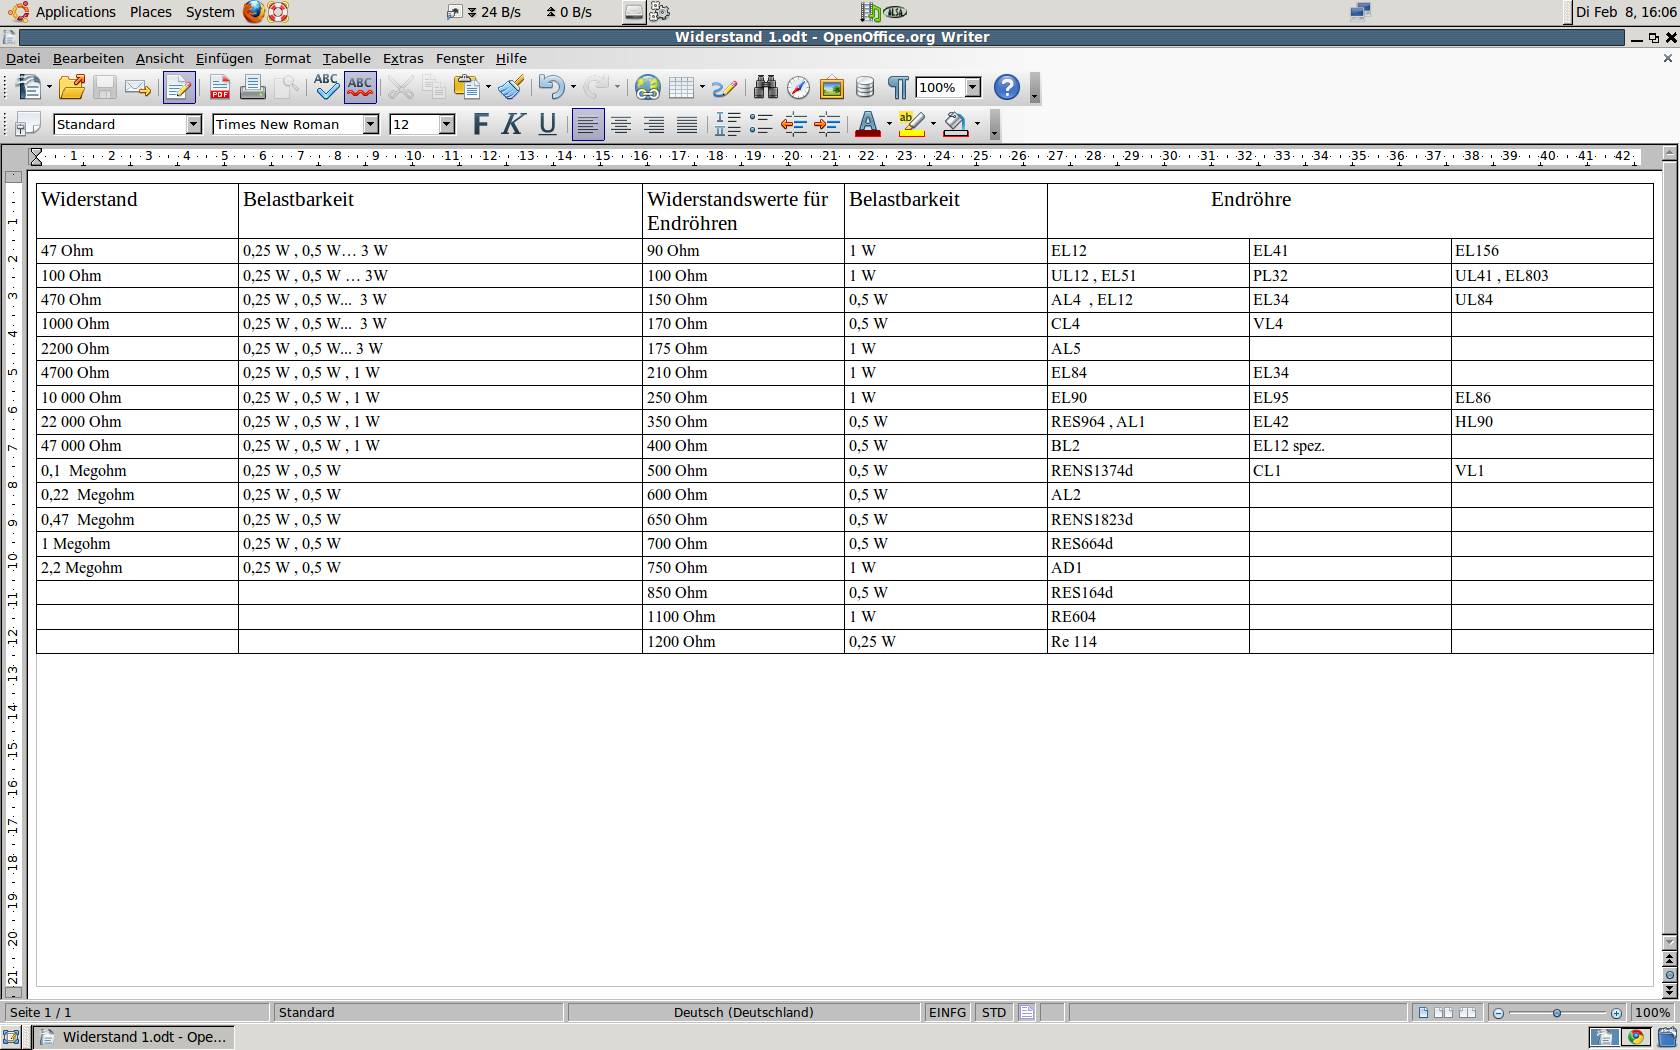Run spelling and grammar check

click(326, 88)
